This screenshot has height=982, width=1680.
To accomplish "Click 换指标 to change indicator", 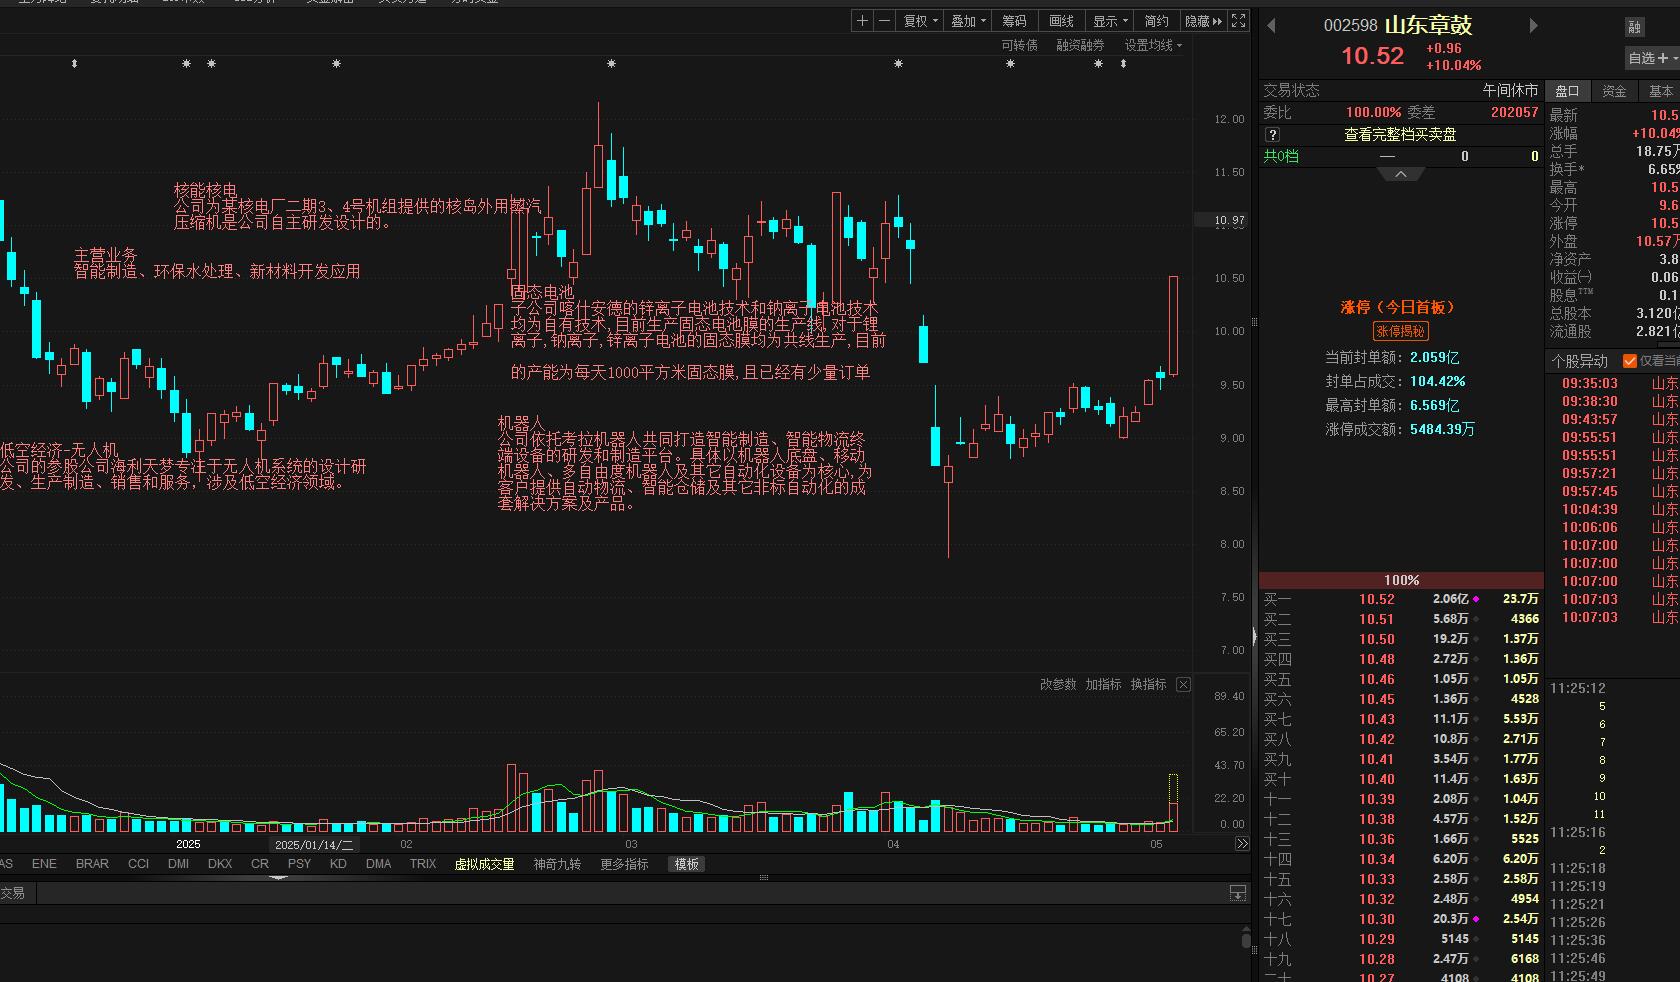I will pyautogui.click(x=1148, y=685).
